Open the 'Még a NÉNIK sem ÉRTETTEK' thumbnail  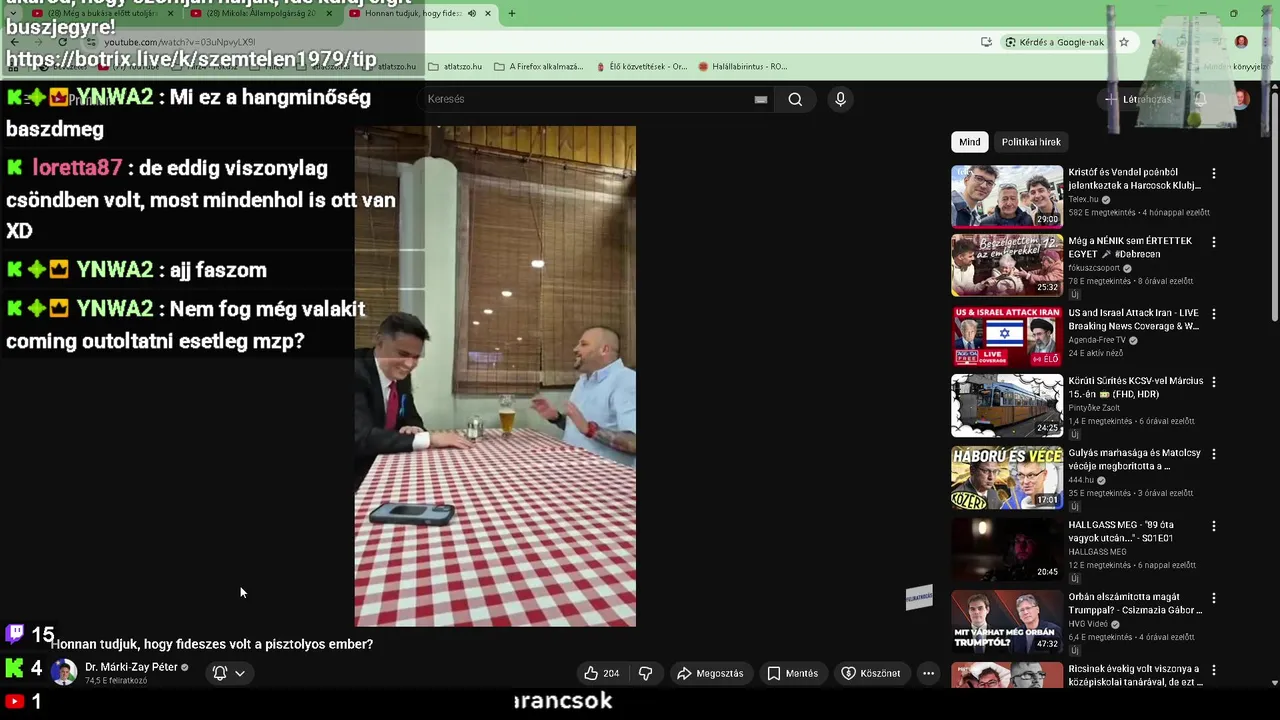pyautogui.click(x=1007, y=265)
